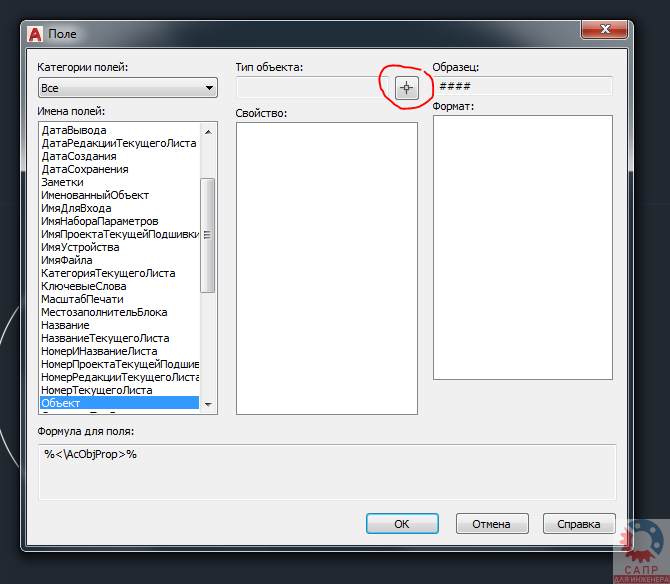Click the Формат list box

[x=523, y=247]
